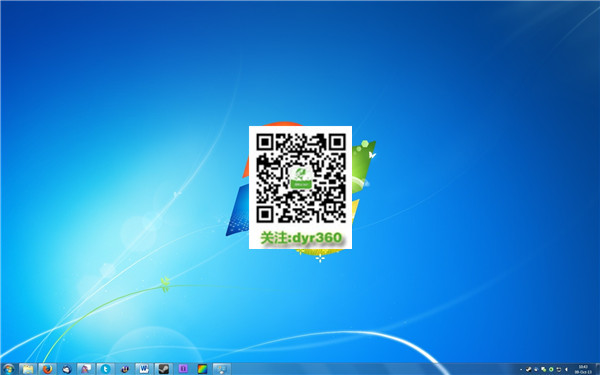Open the clock and date display
Image resolution: width=600 pixels, height=375 pixels.
pyautogui.click(x=583, y=369)
